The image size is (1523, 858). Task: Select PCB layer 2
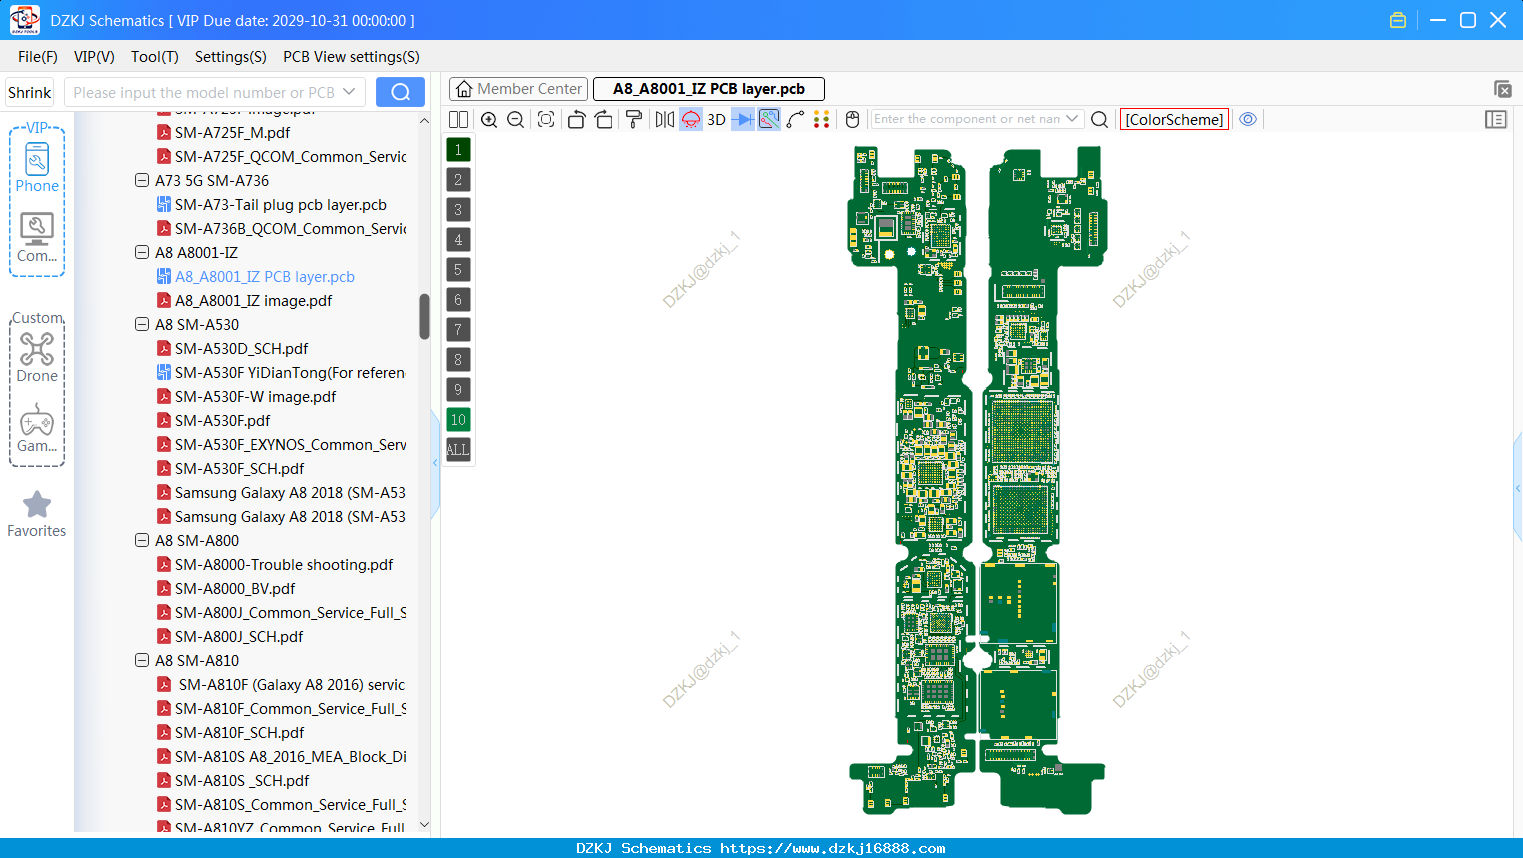(x=458, y=180)
